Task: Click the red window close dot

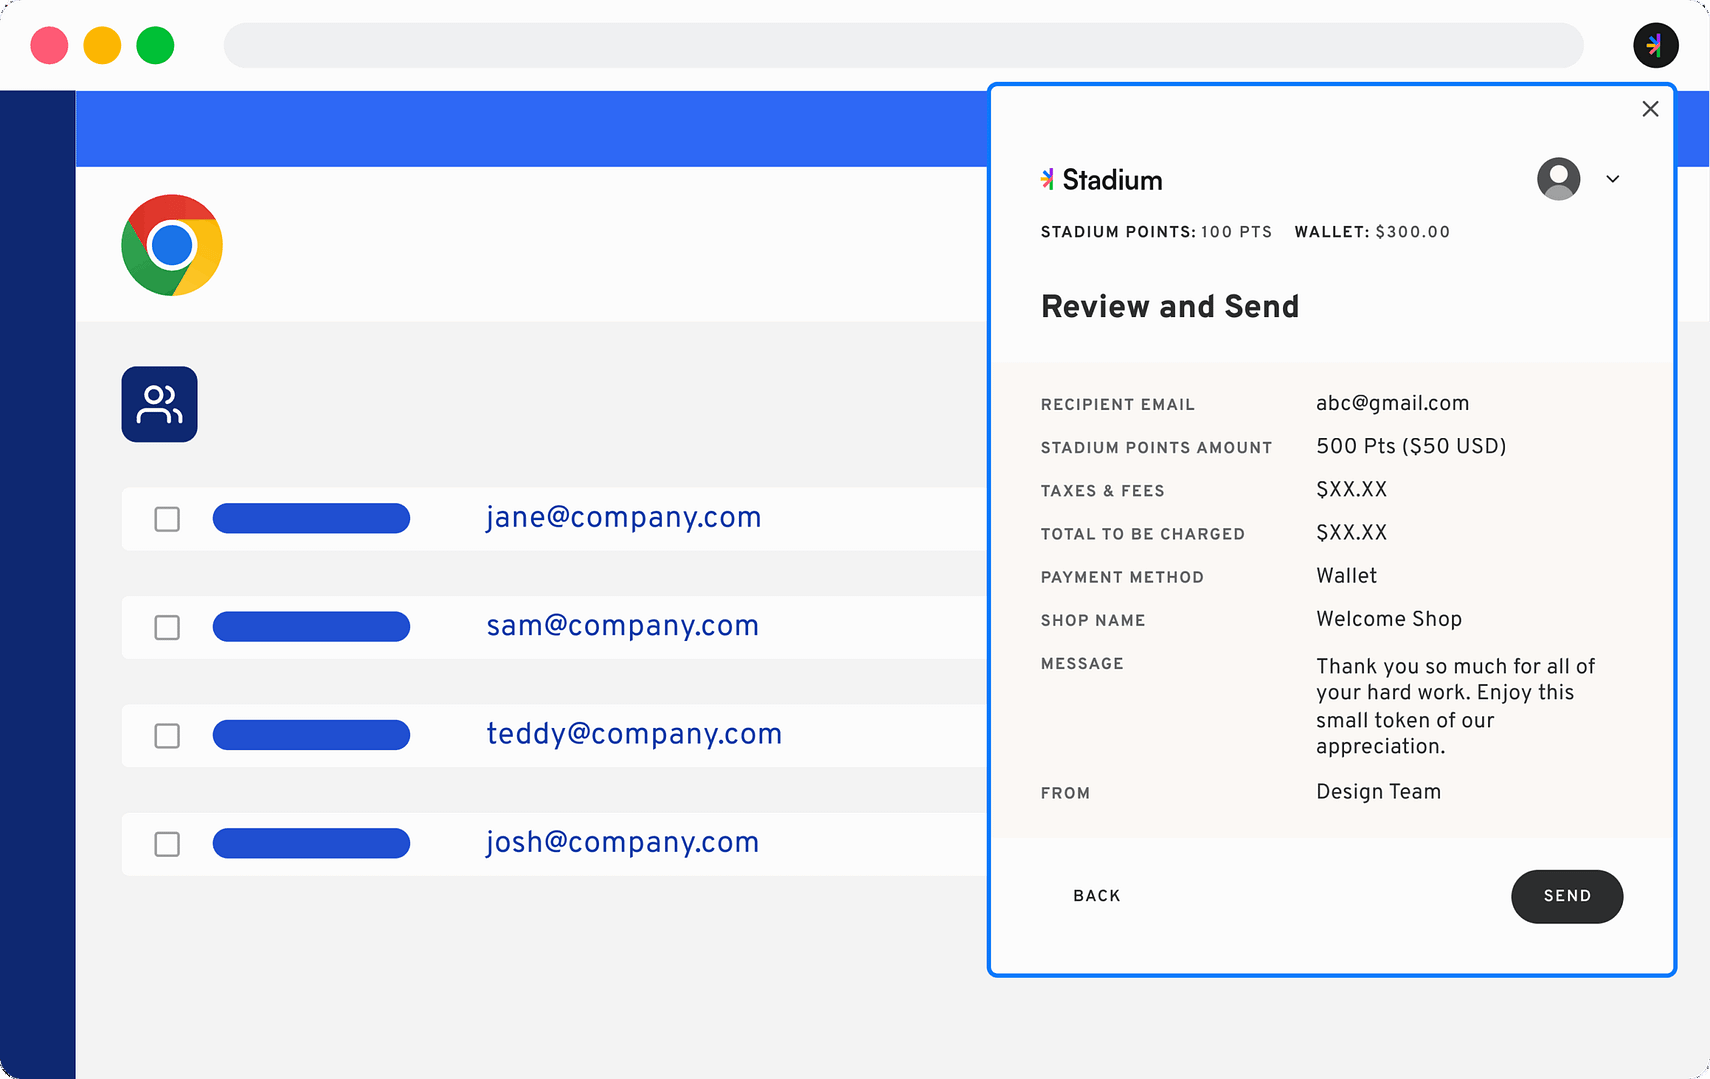Action: point(49,45)
